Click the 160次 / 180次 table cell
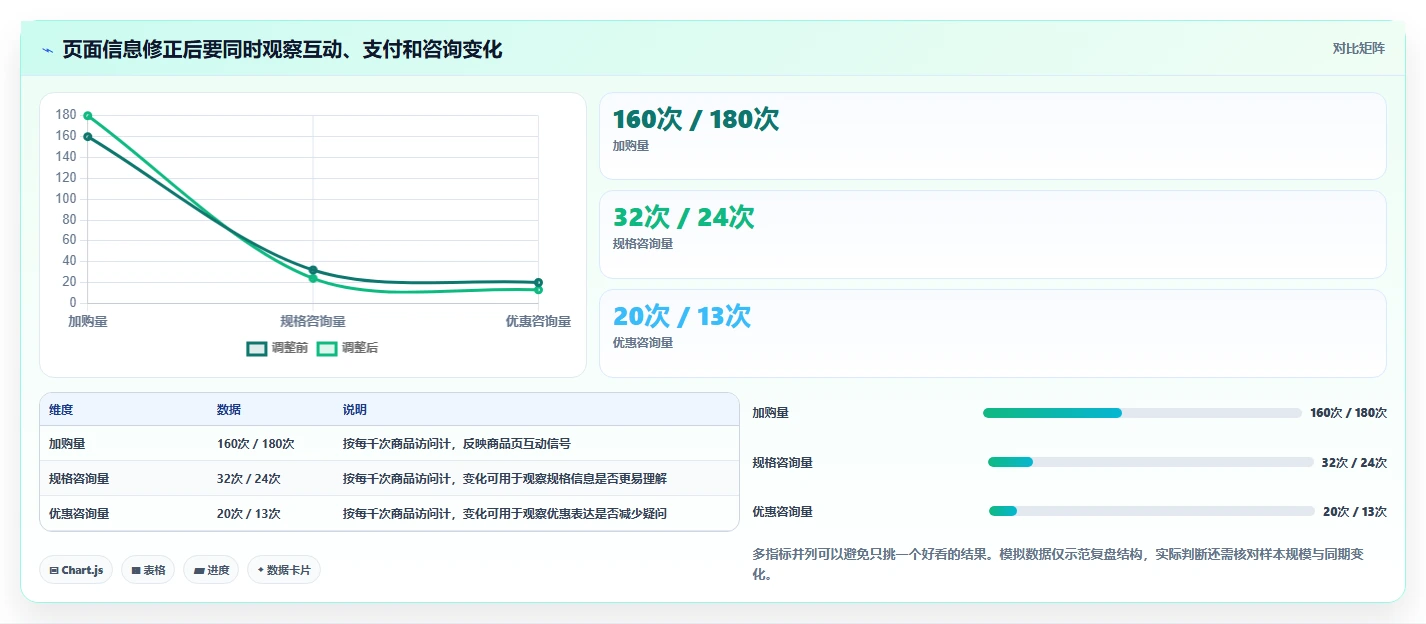The height and width of the screenshot is (624, 1426). click(255, 444)
